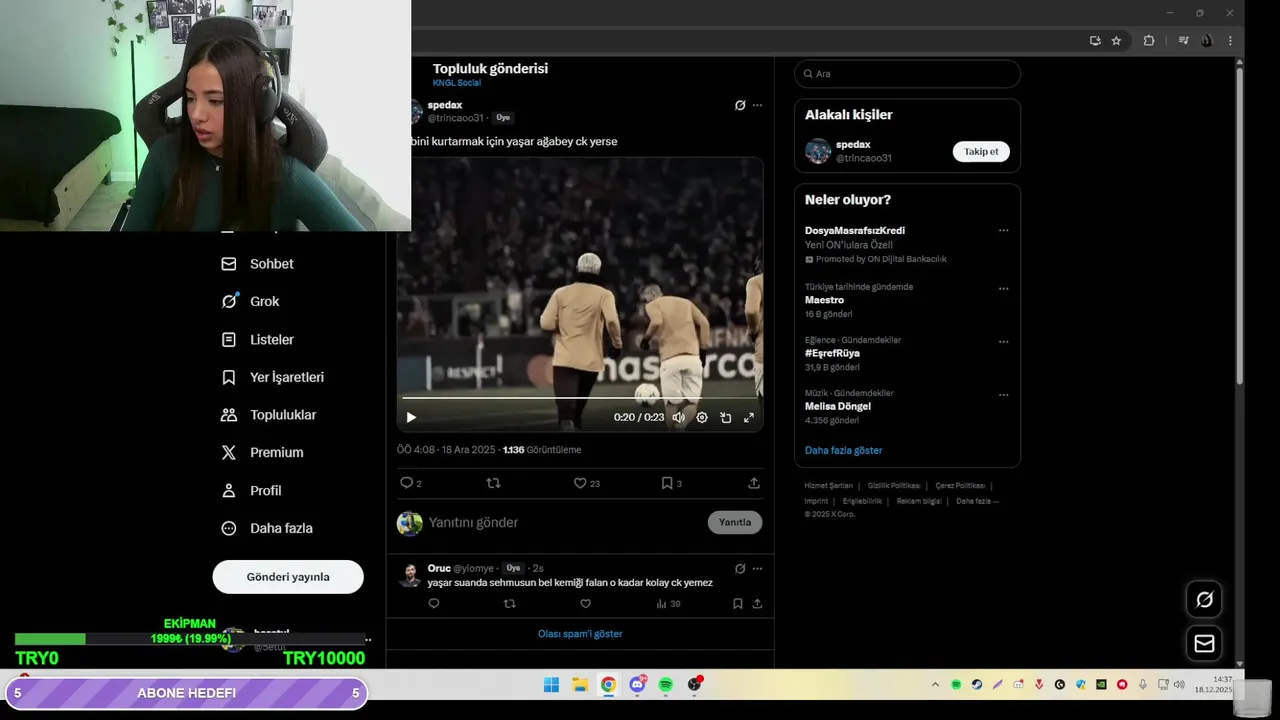Open File Explorer from taskbar
1280x720 pixels.
pyautogui.click(x=580, y=685)
